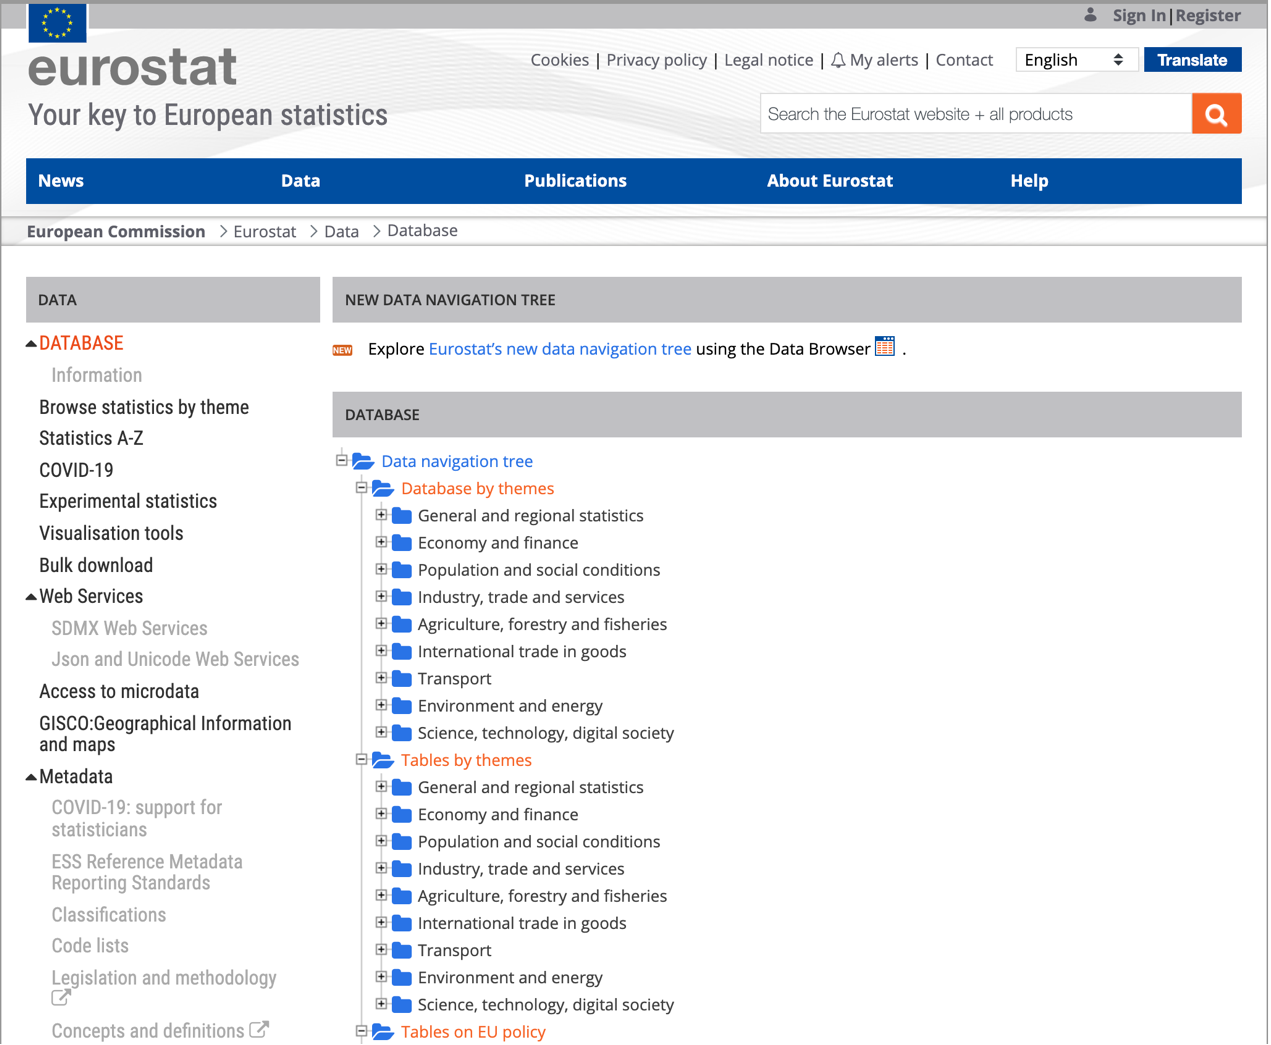
Task: Click folder icon for Economy and finance under Database by themes
Action: point(402,542)
